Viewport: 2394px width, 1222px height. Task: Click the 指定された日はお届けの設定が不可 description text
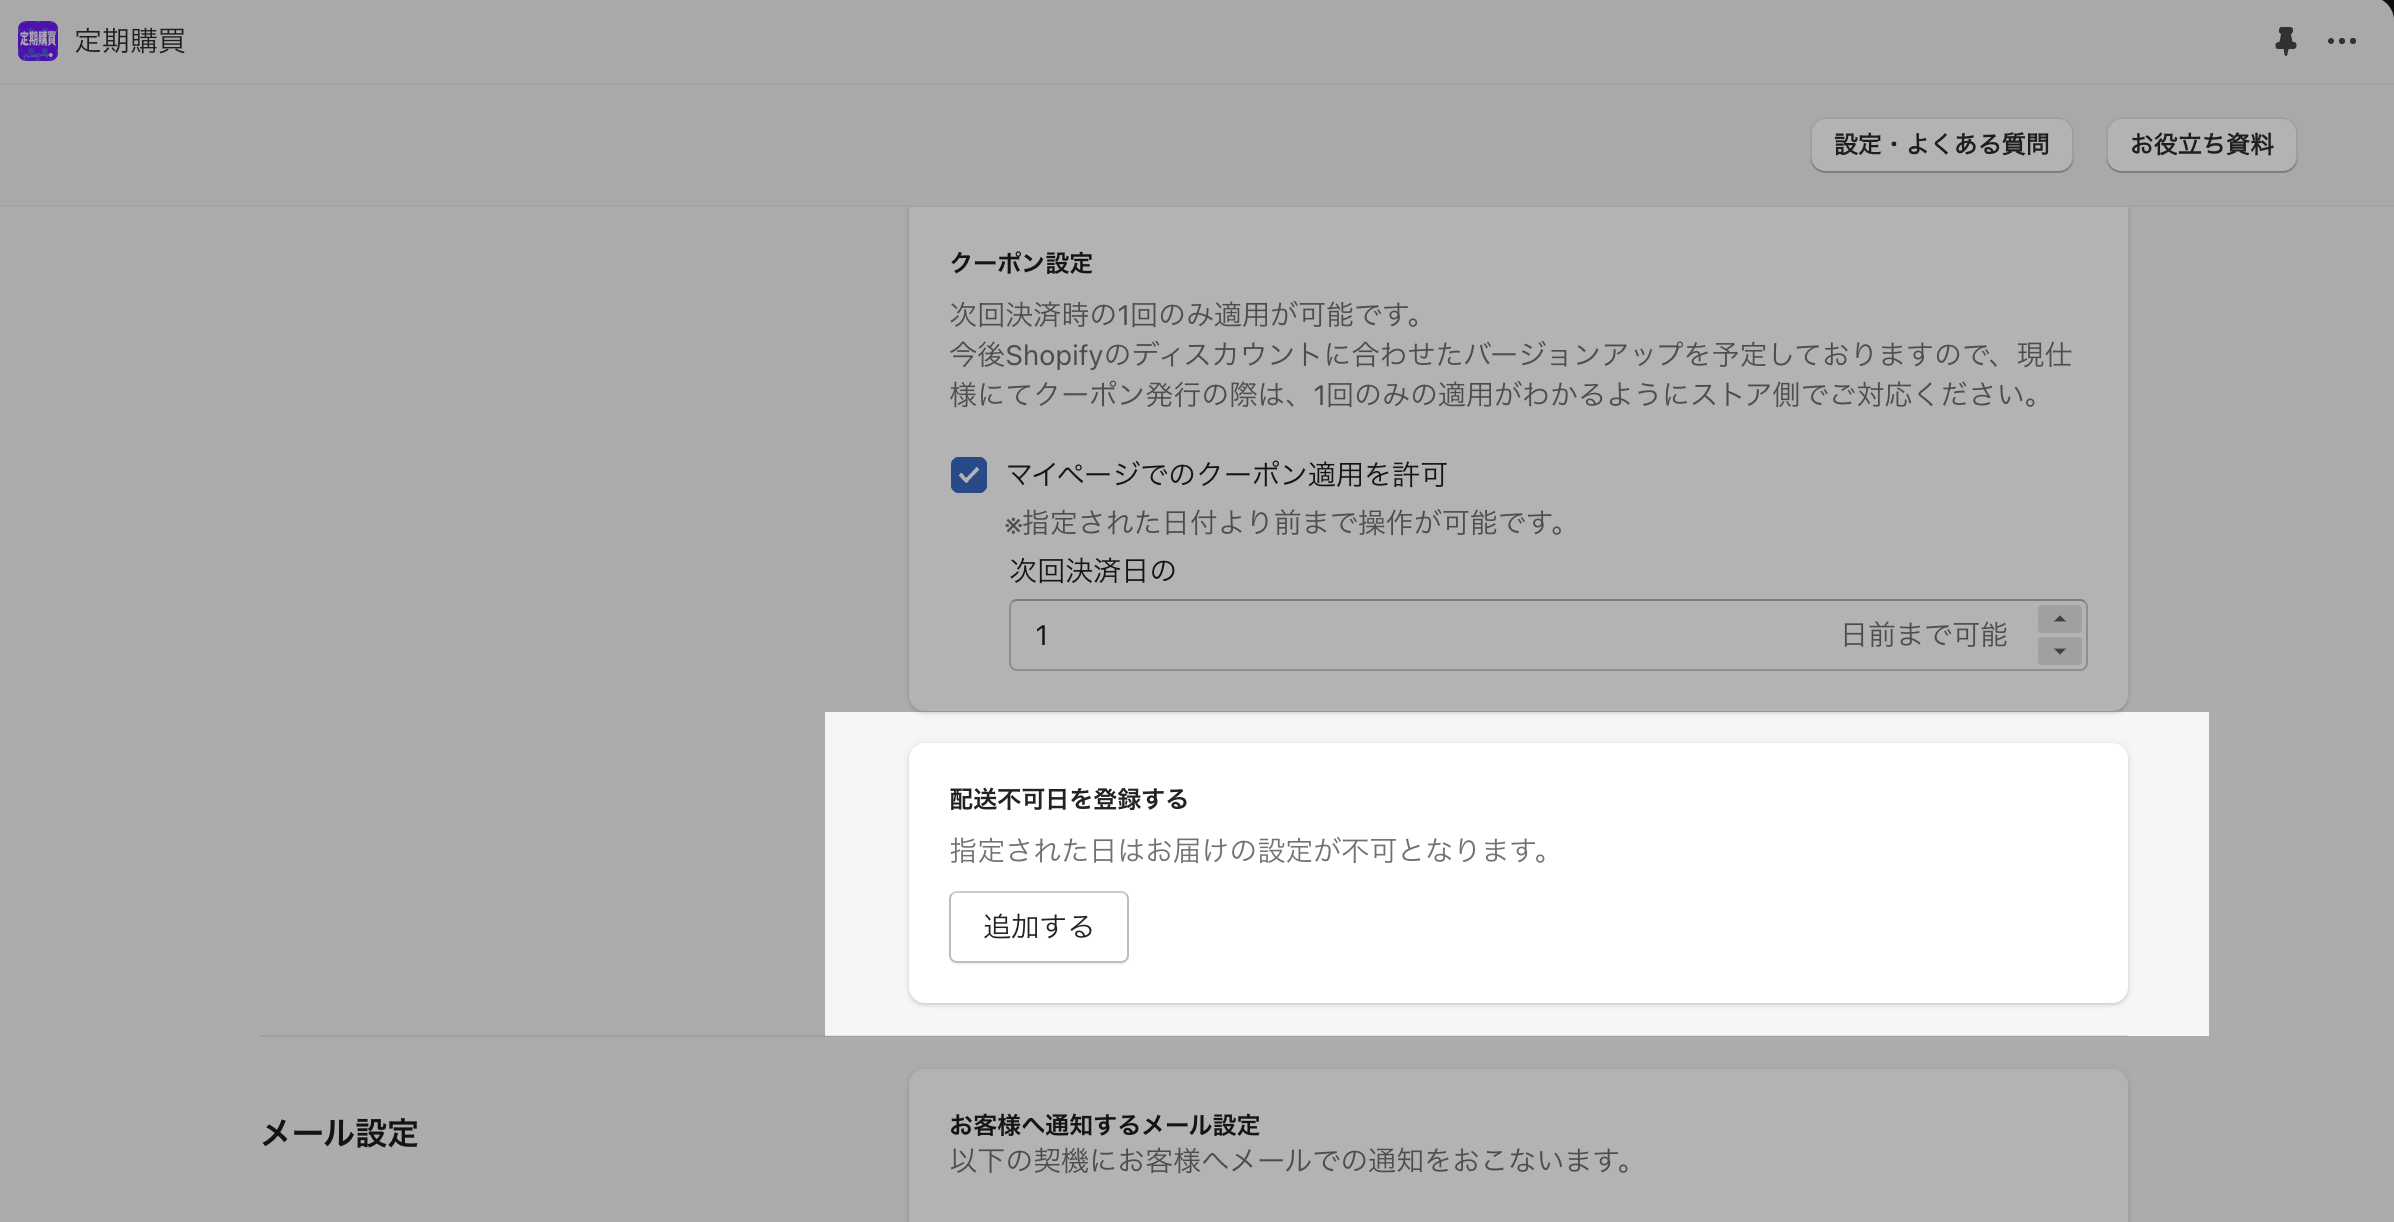1250,851
